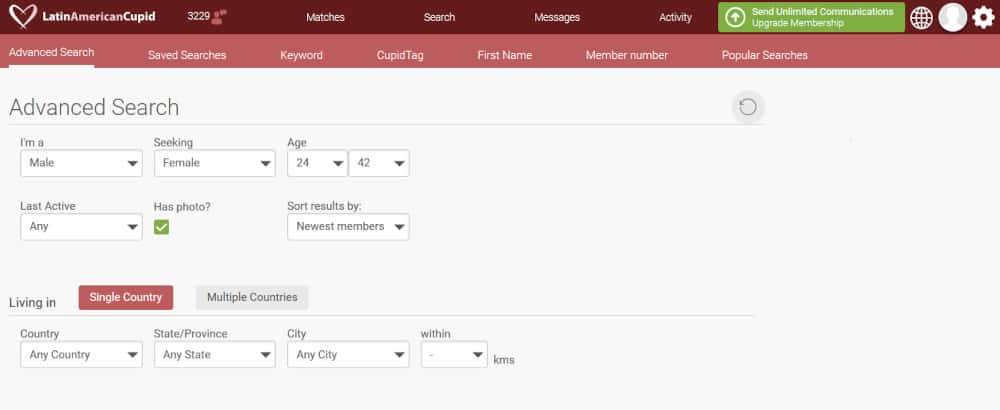This screenshot has height=410, width=1000.
Task: Open the Any Country dropdown
Action: pos(81,355)
